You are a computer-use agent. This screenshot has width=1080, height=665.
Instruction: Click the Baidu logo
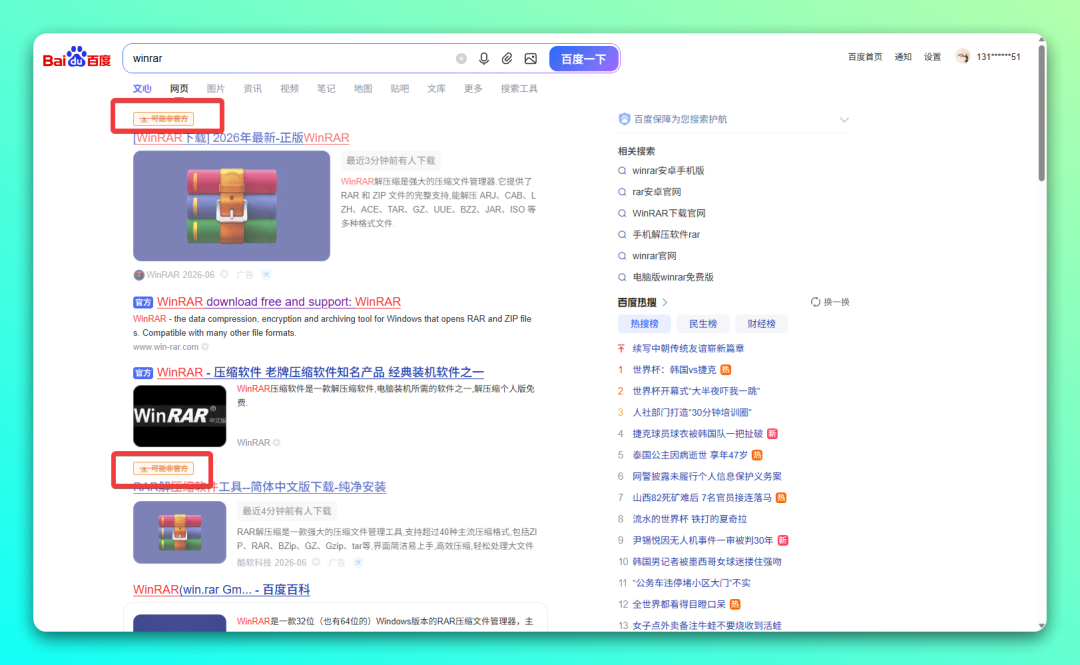[x=76, y=58]
